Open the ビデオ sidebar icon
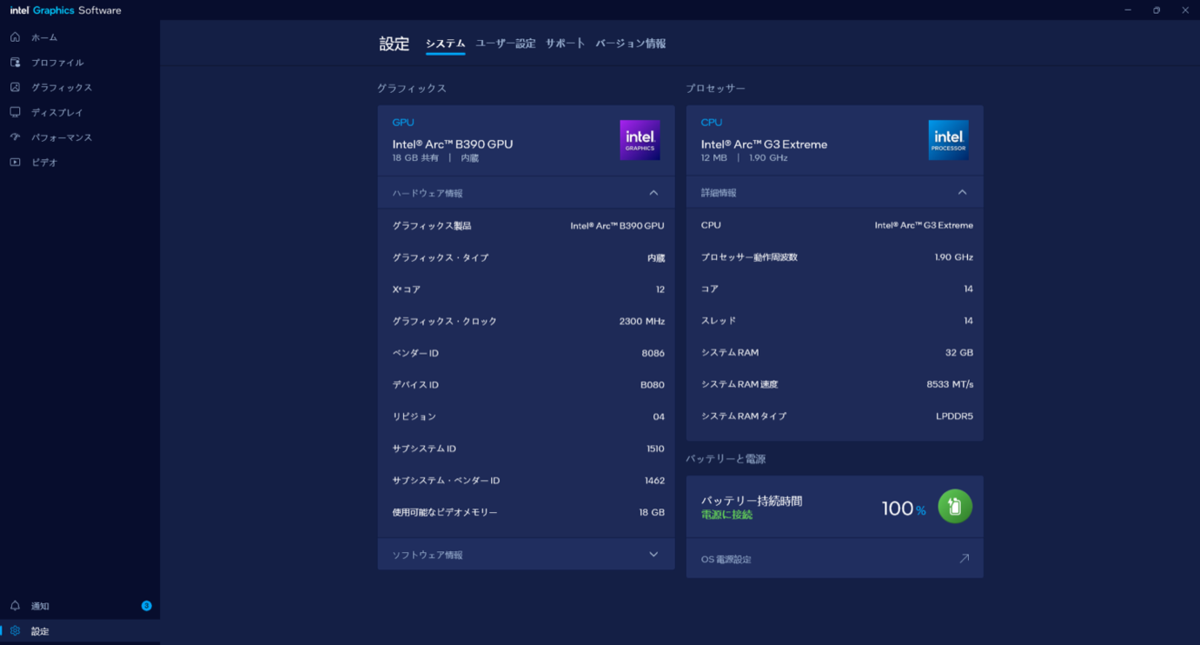Screen dimensions: 1200x645 pyautogui.click(x=15, y=162)
